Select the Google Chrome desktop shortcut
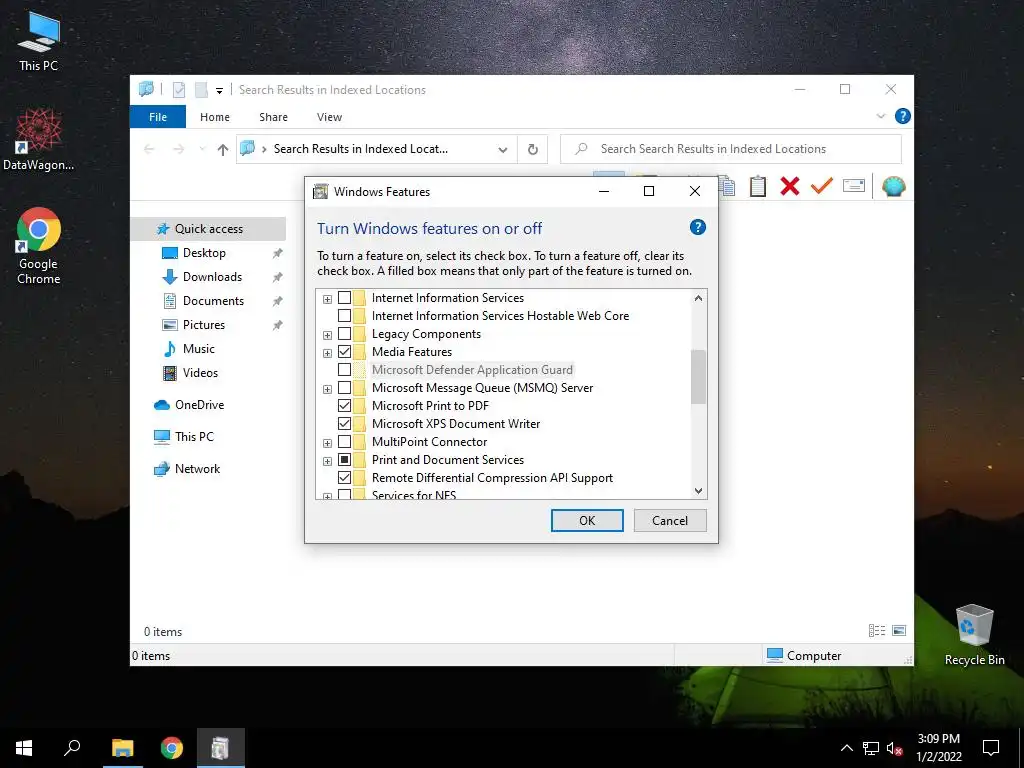 point(39,246)
